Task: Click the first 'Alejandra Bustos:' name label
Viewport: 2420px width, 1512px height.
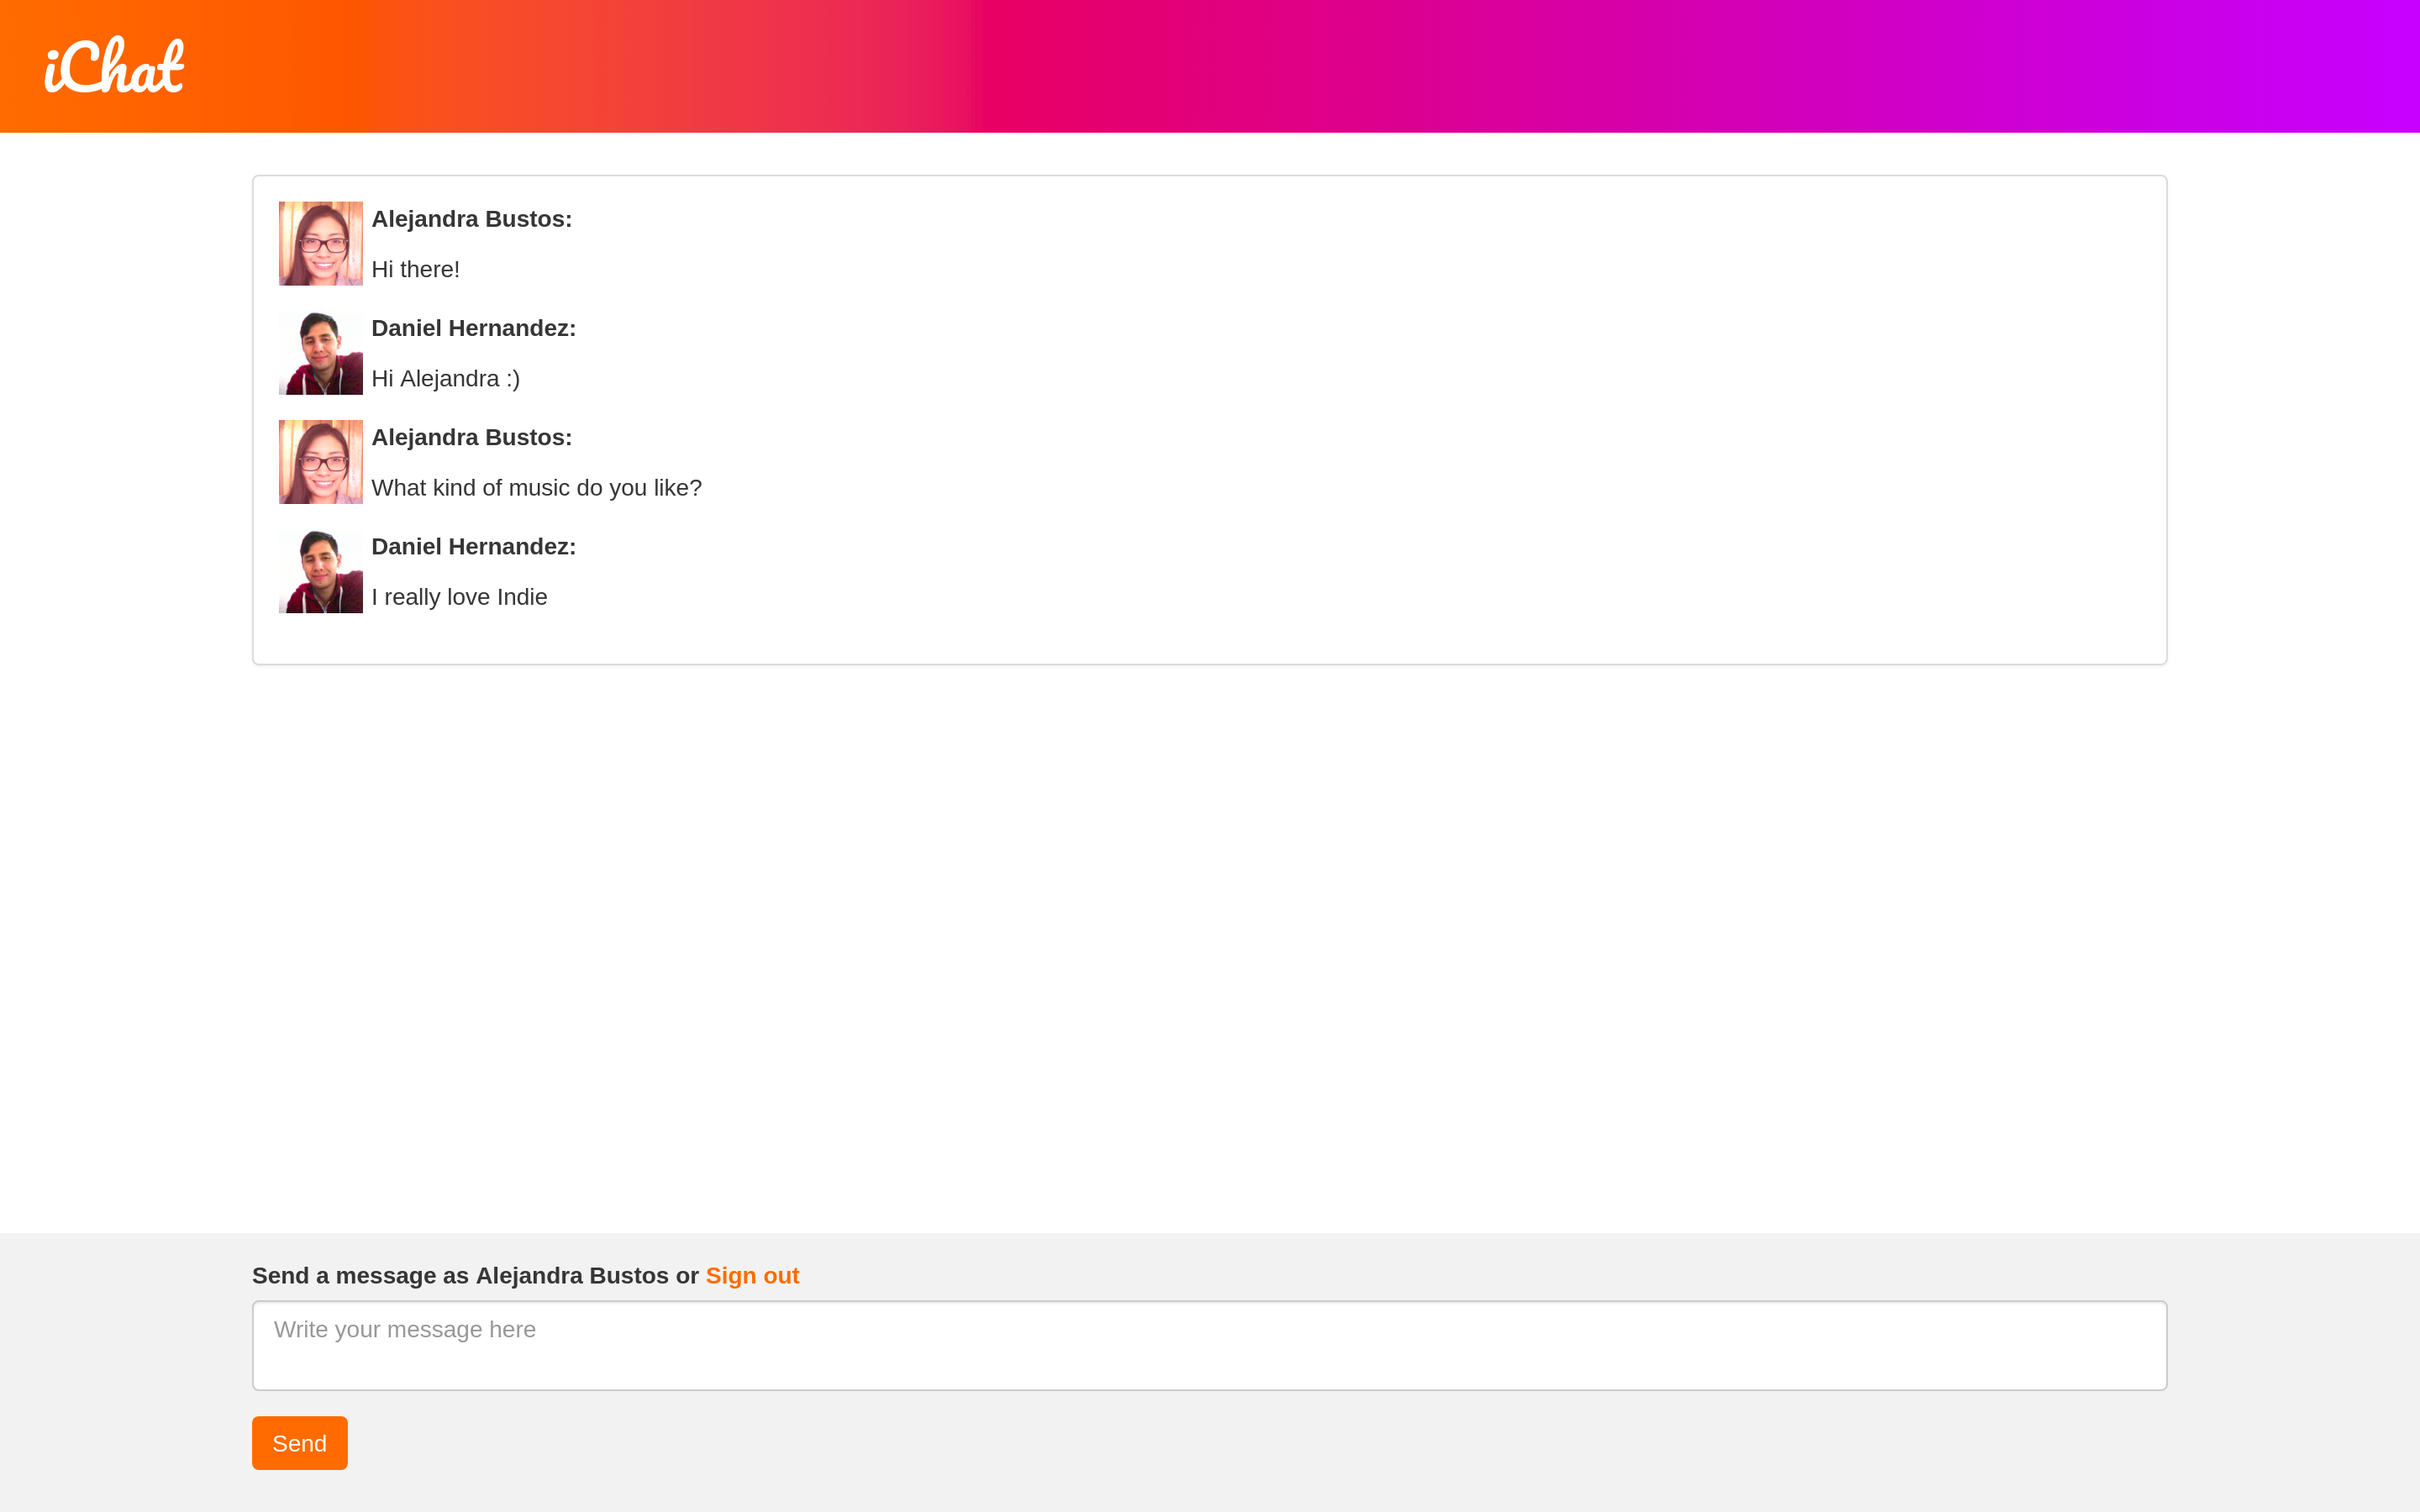Action: pyautogui.click(x=471, y=219)
